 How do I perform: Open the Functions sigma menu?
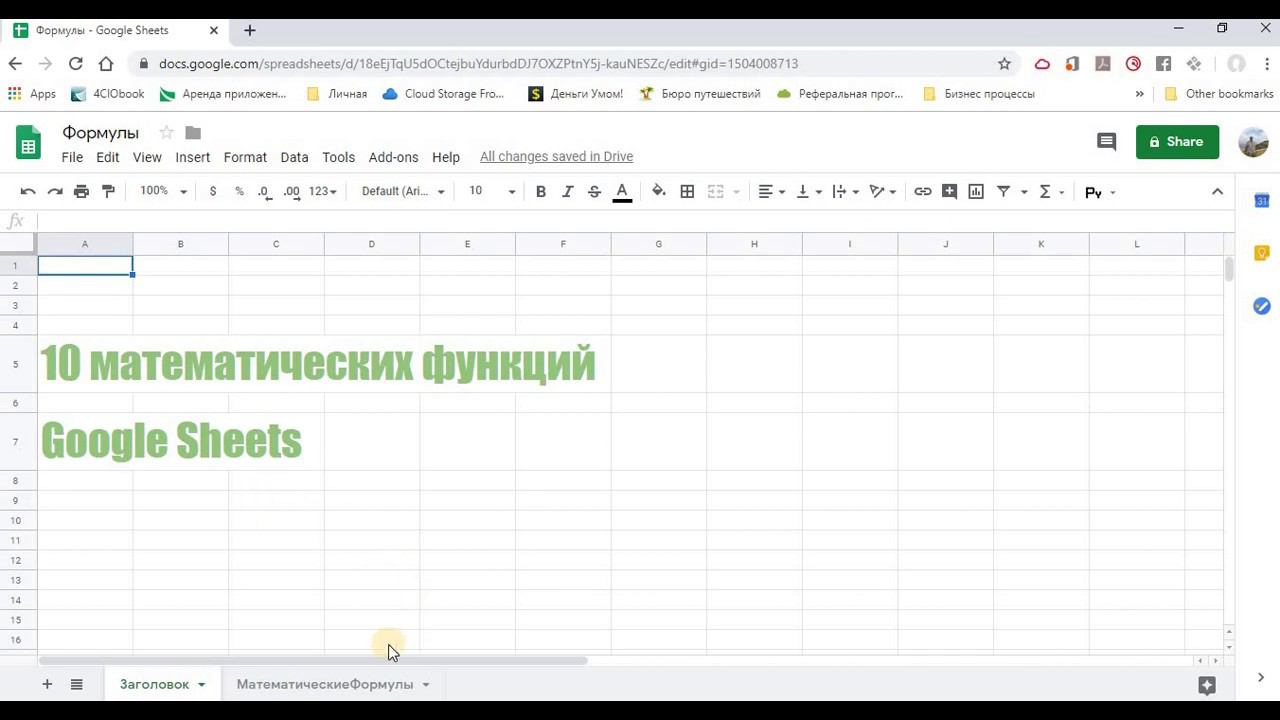pyautogui.click(x=1045, y=191)
